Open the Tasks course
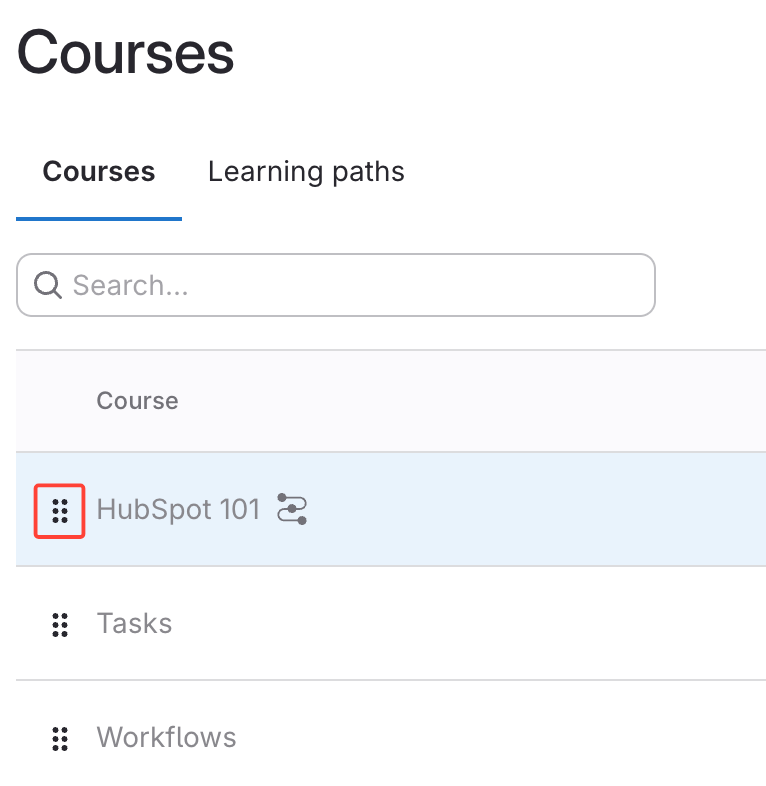This screenshot has width=766, height=786. coord(135,624)
